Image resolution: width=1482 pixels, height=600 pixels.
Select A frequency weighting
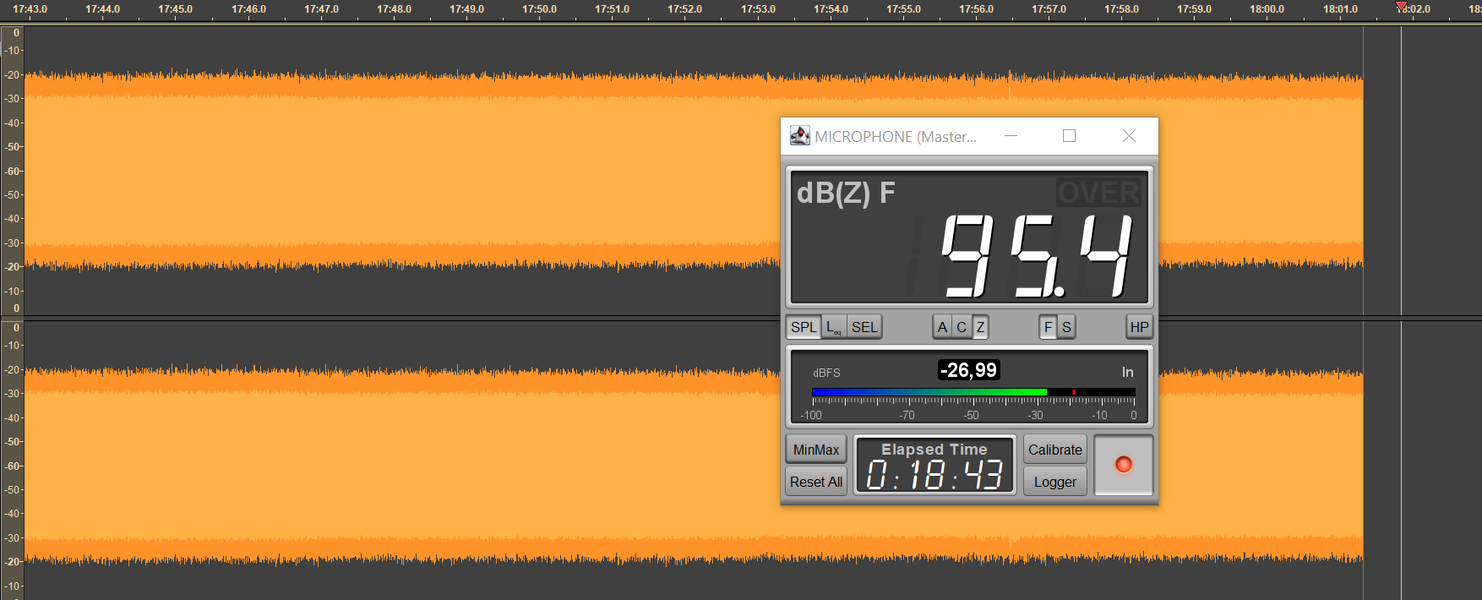(942, 327)
